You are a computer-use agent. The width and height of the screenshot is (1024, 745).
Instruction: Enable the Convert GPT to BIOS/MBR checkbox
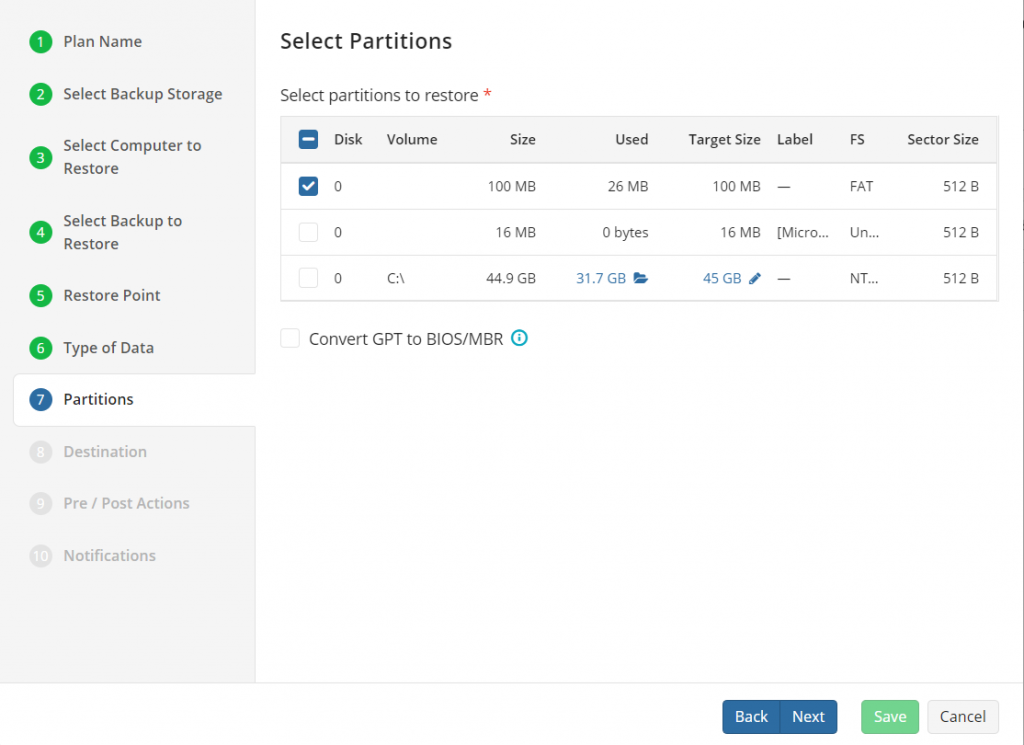pyautogui.click(x=289, y=338)
